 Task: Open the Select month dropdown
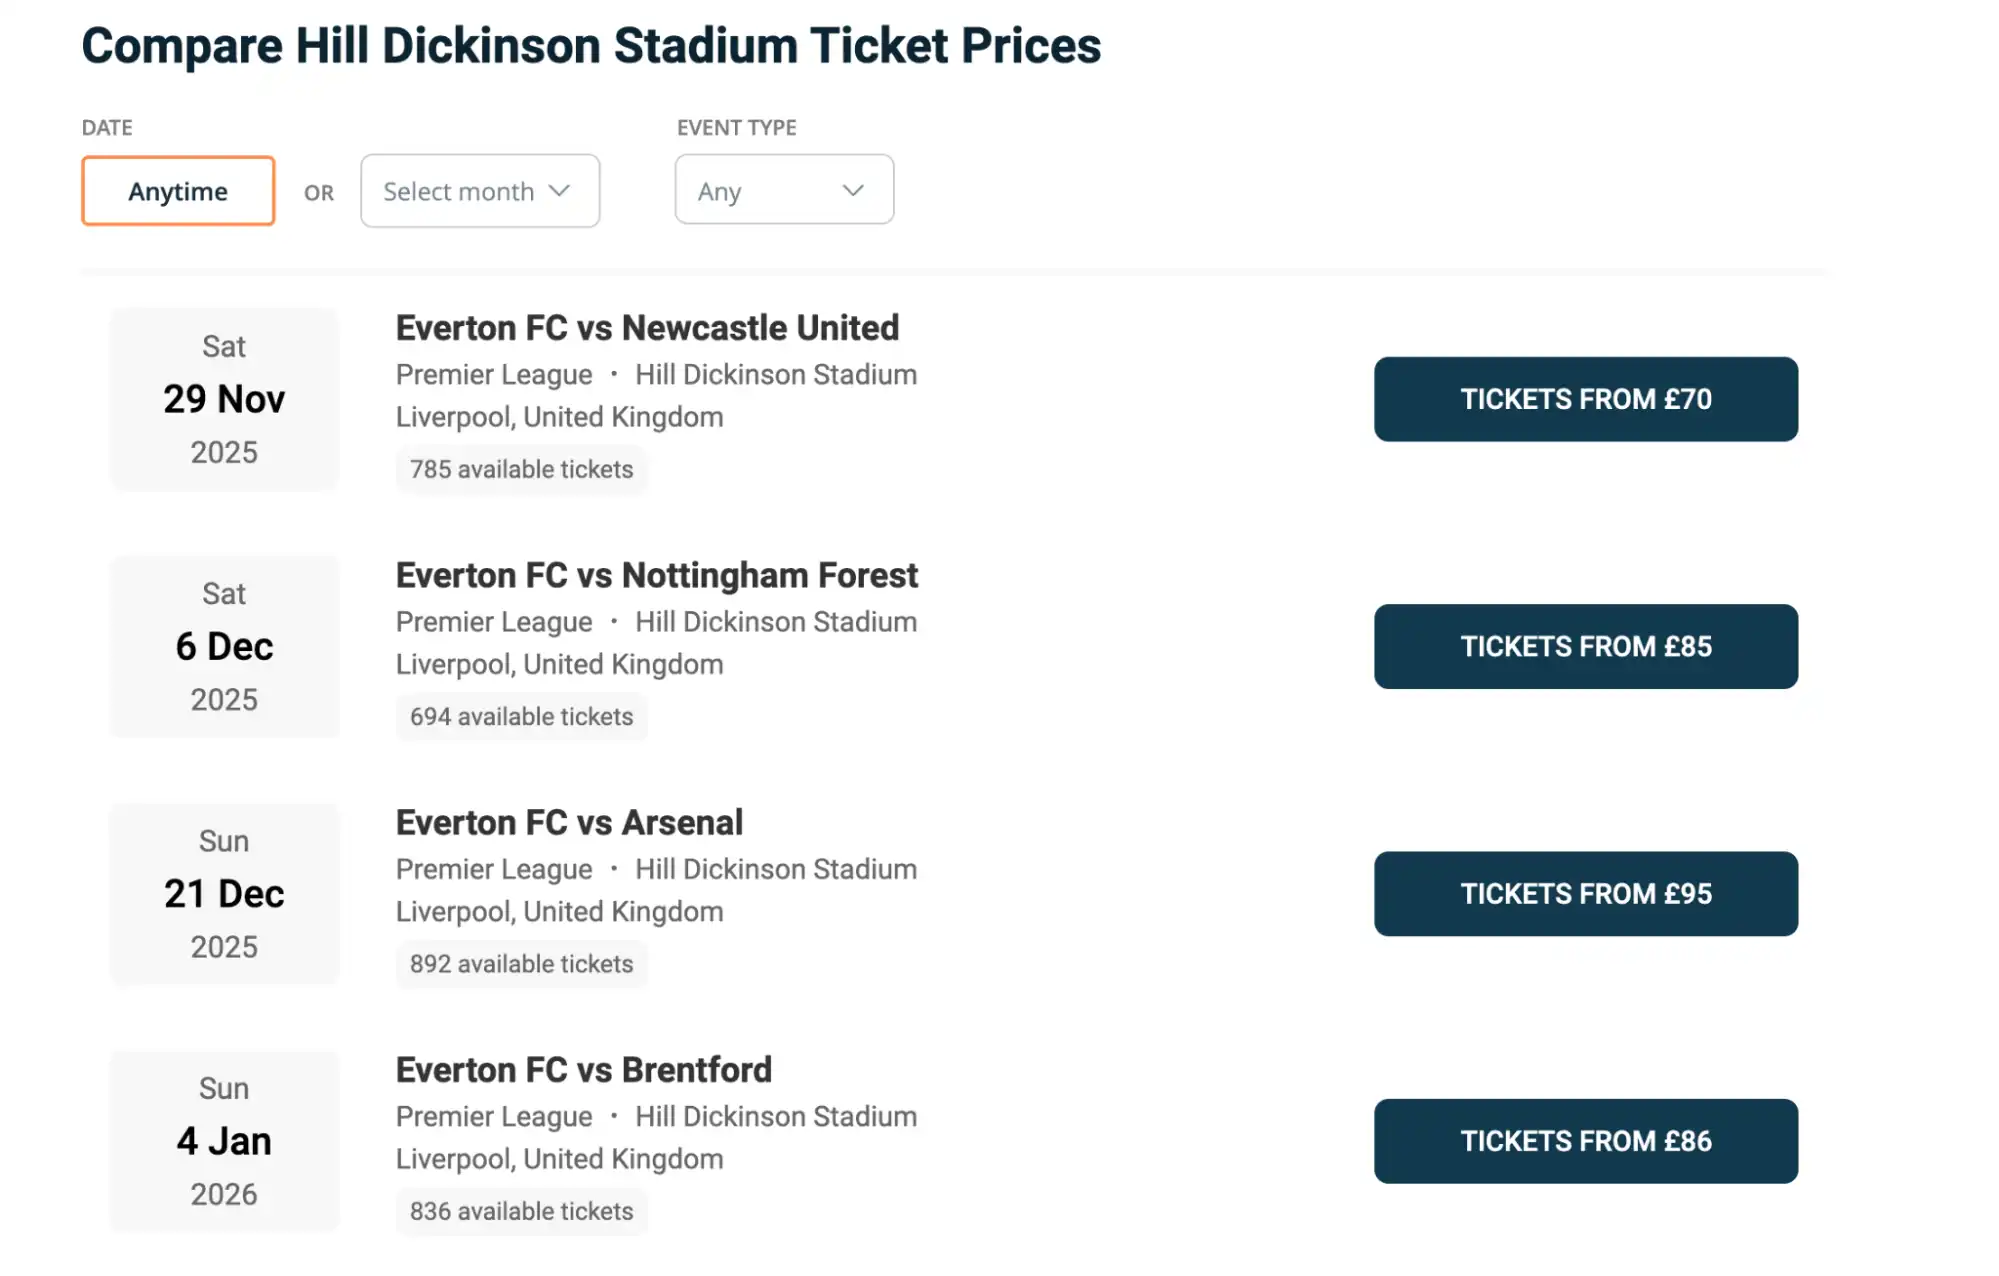tap(478, 191)
